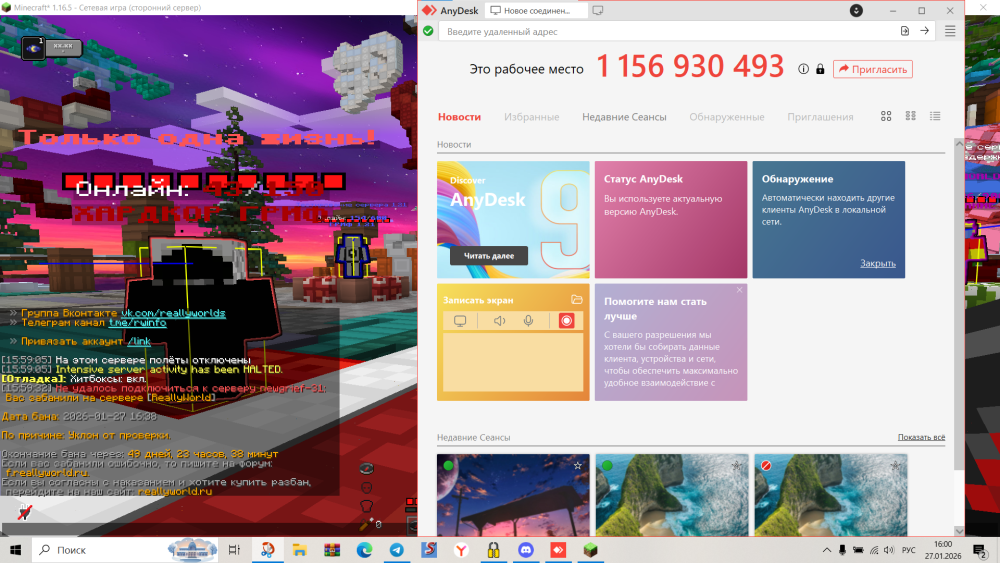Click the /link command in Minecraft chat
Viewport: 1000px width, 563px height.
(x=138, y=341)
